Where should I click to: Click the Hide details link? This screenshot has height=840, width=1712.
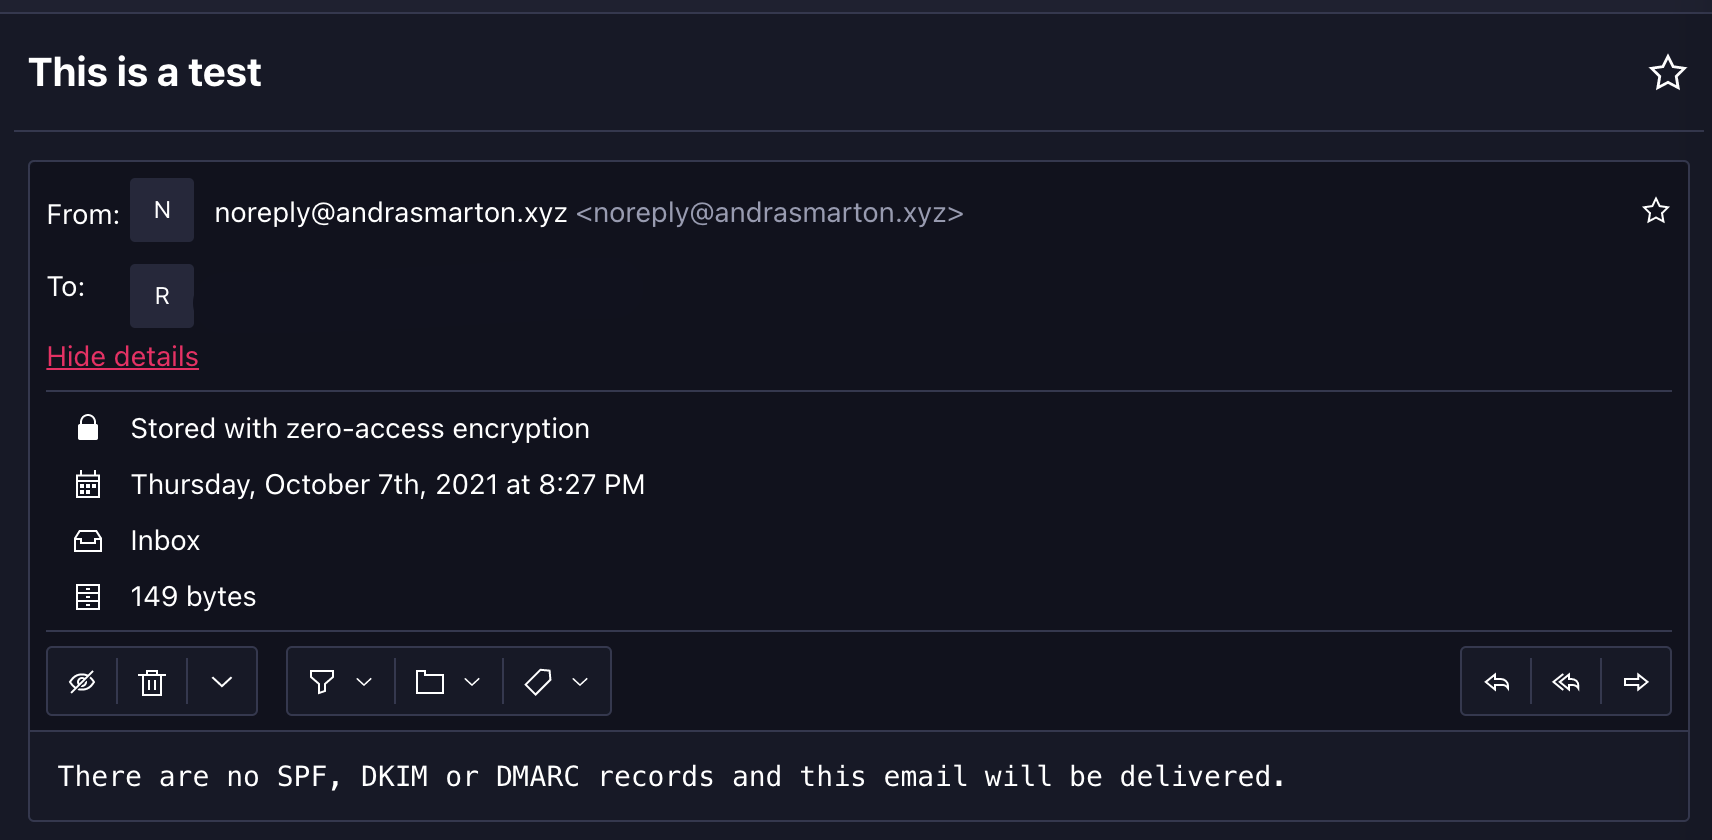123,357
